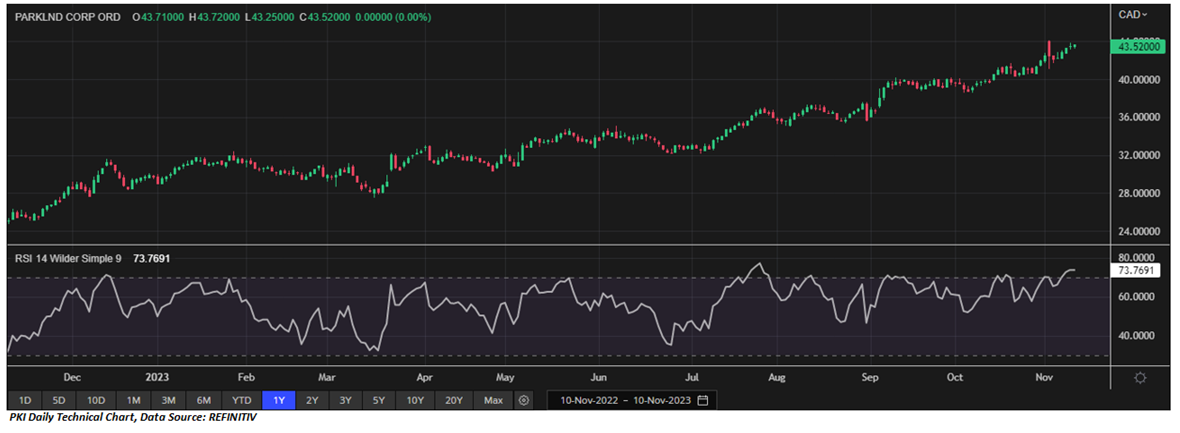Click the date range field 10-Nov-2022 – 10-Nov-2023
Screen dimensions: 1180x433
pos(625,400)
